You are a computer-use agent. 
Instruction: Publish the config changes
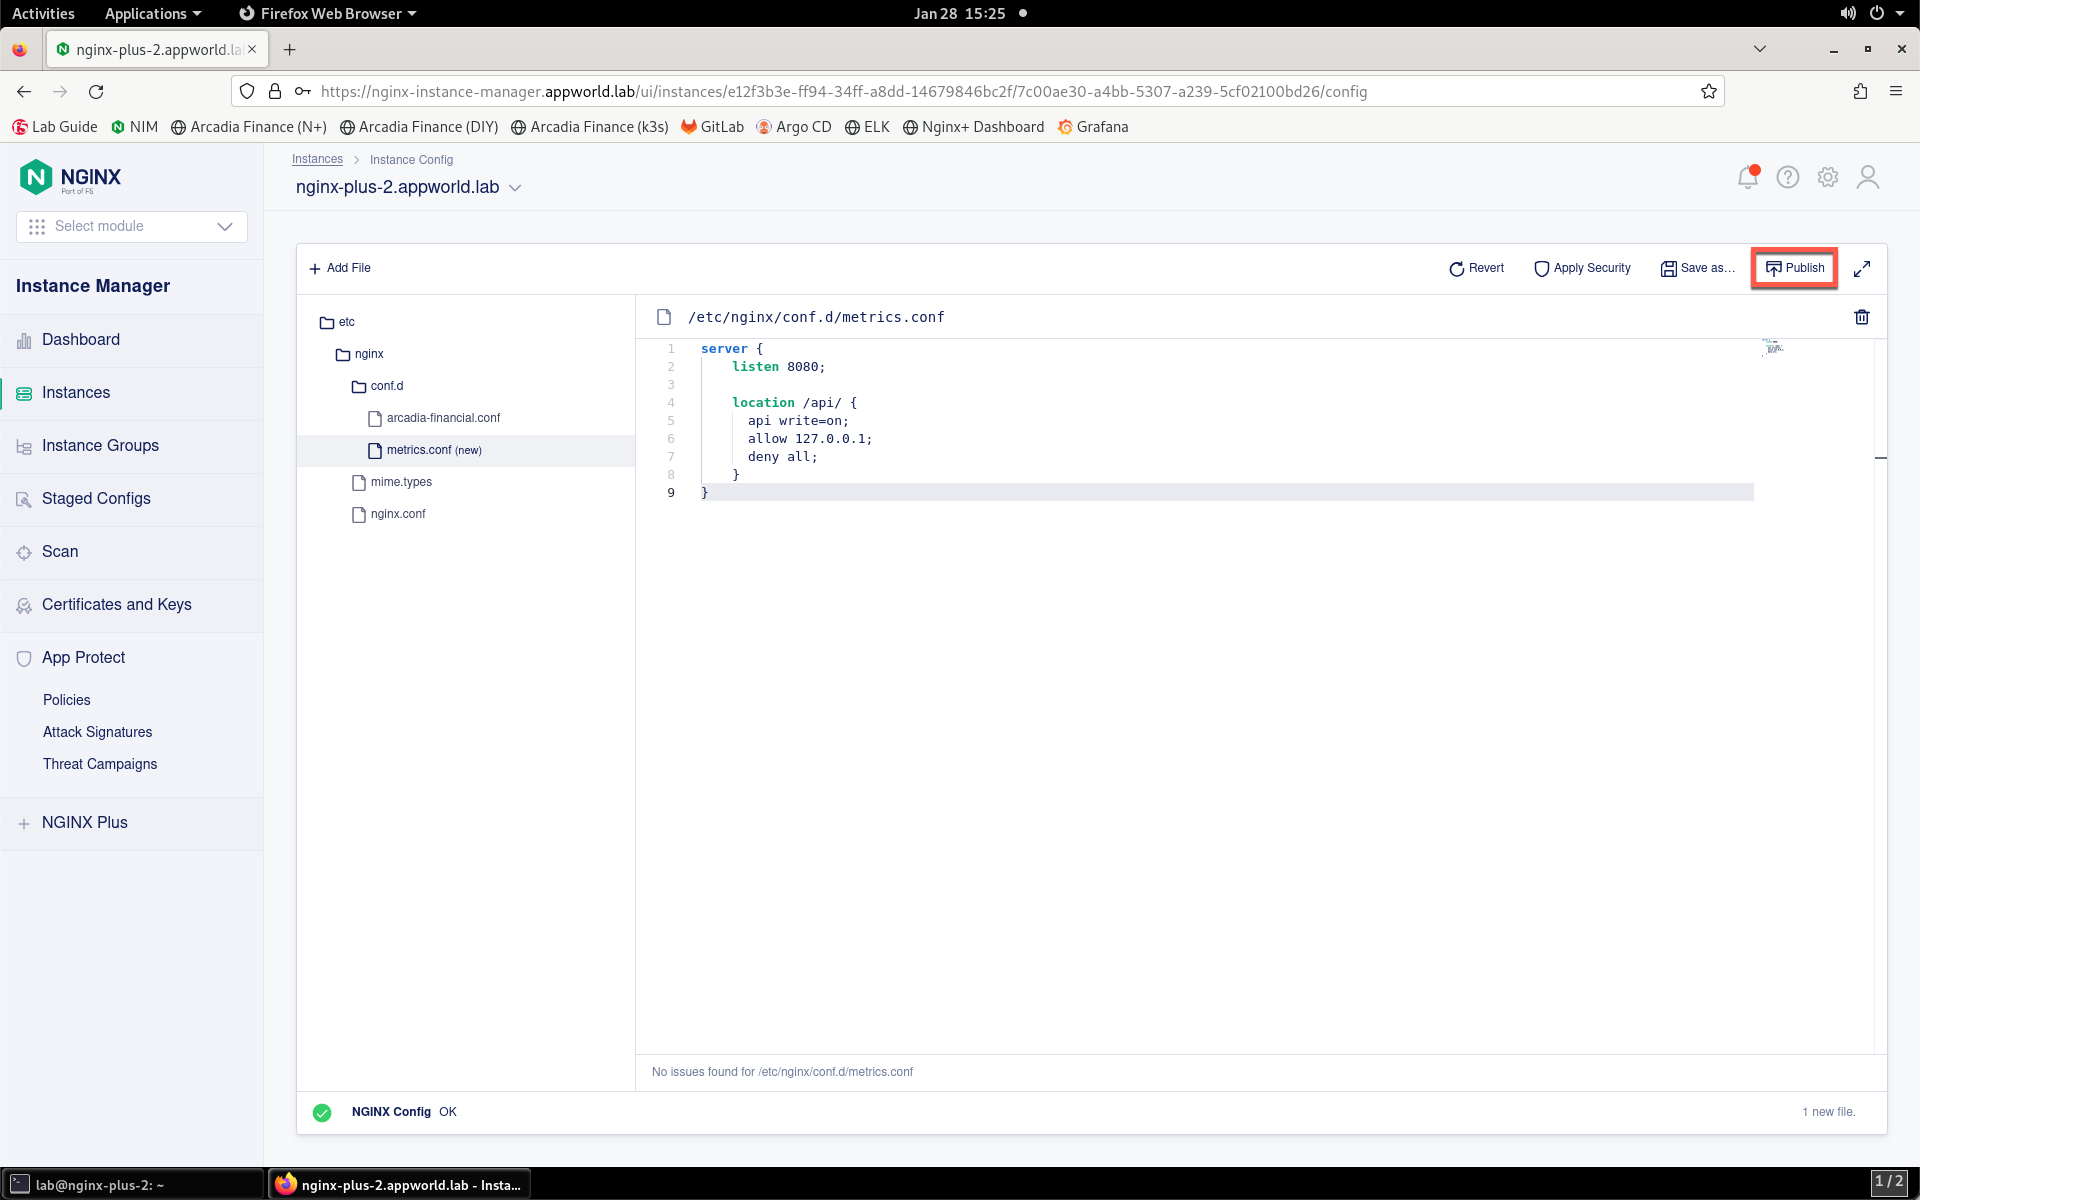click(1795, 268)
